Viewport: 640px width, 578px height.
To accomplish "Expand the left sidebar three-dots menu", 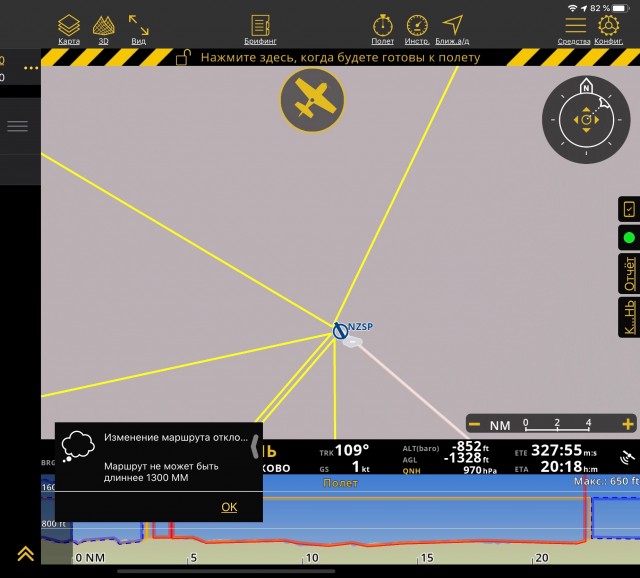I will click(x=31, y=68).
